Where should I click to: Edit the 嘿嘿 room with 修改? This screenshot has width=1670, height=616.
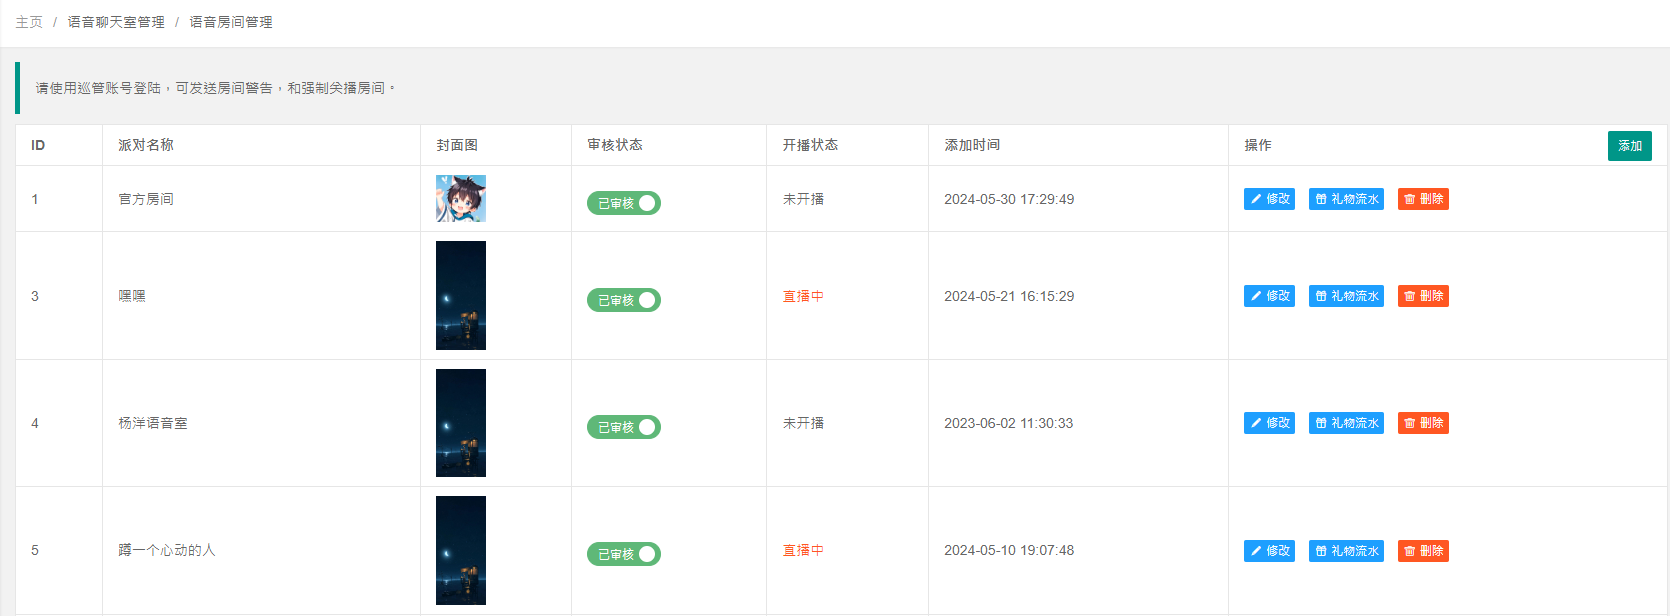tap(1269, 296)
